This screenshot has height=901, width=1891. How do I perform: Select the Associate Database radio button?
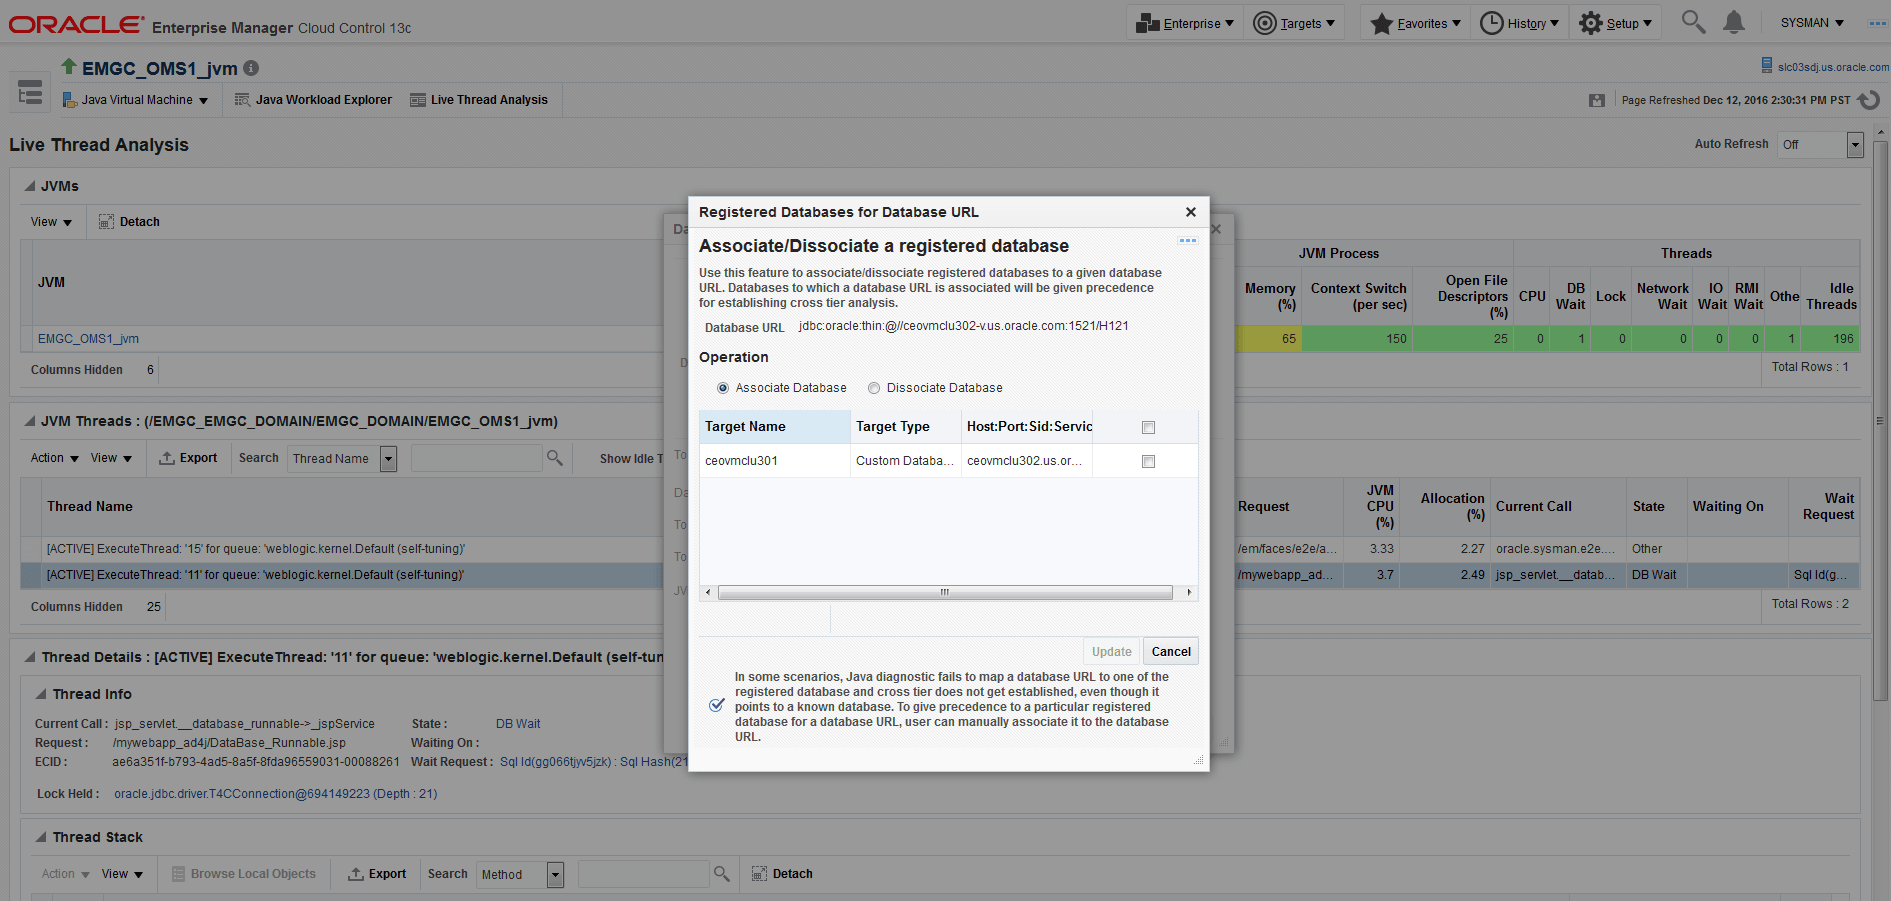click(722, 388)
